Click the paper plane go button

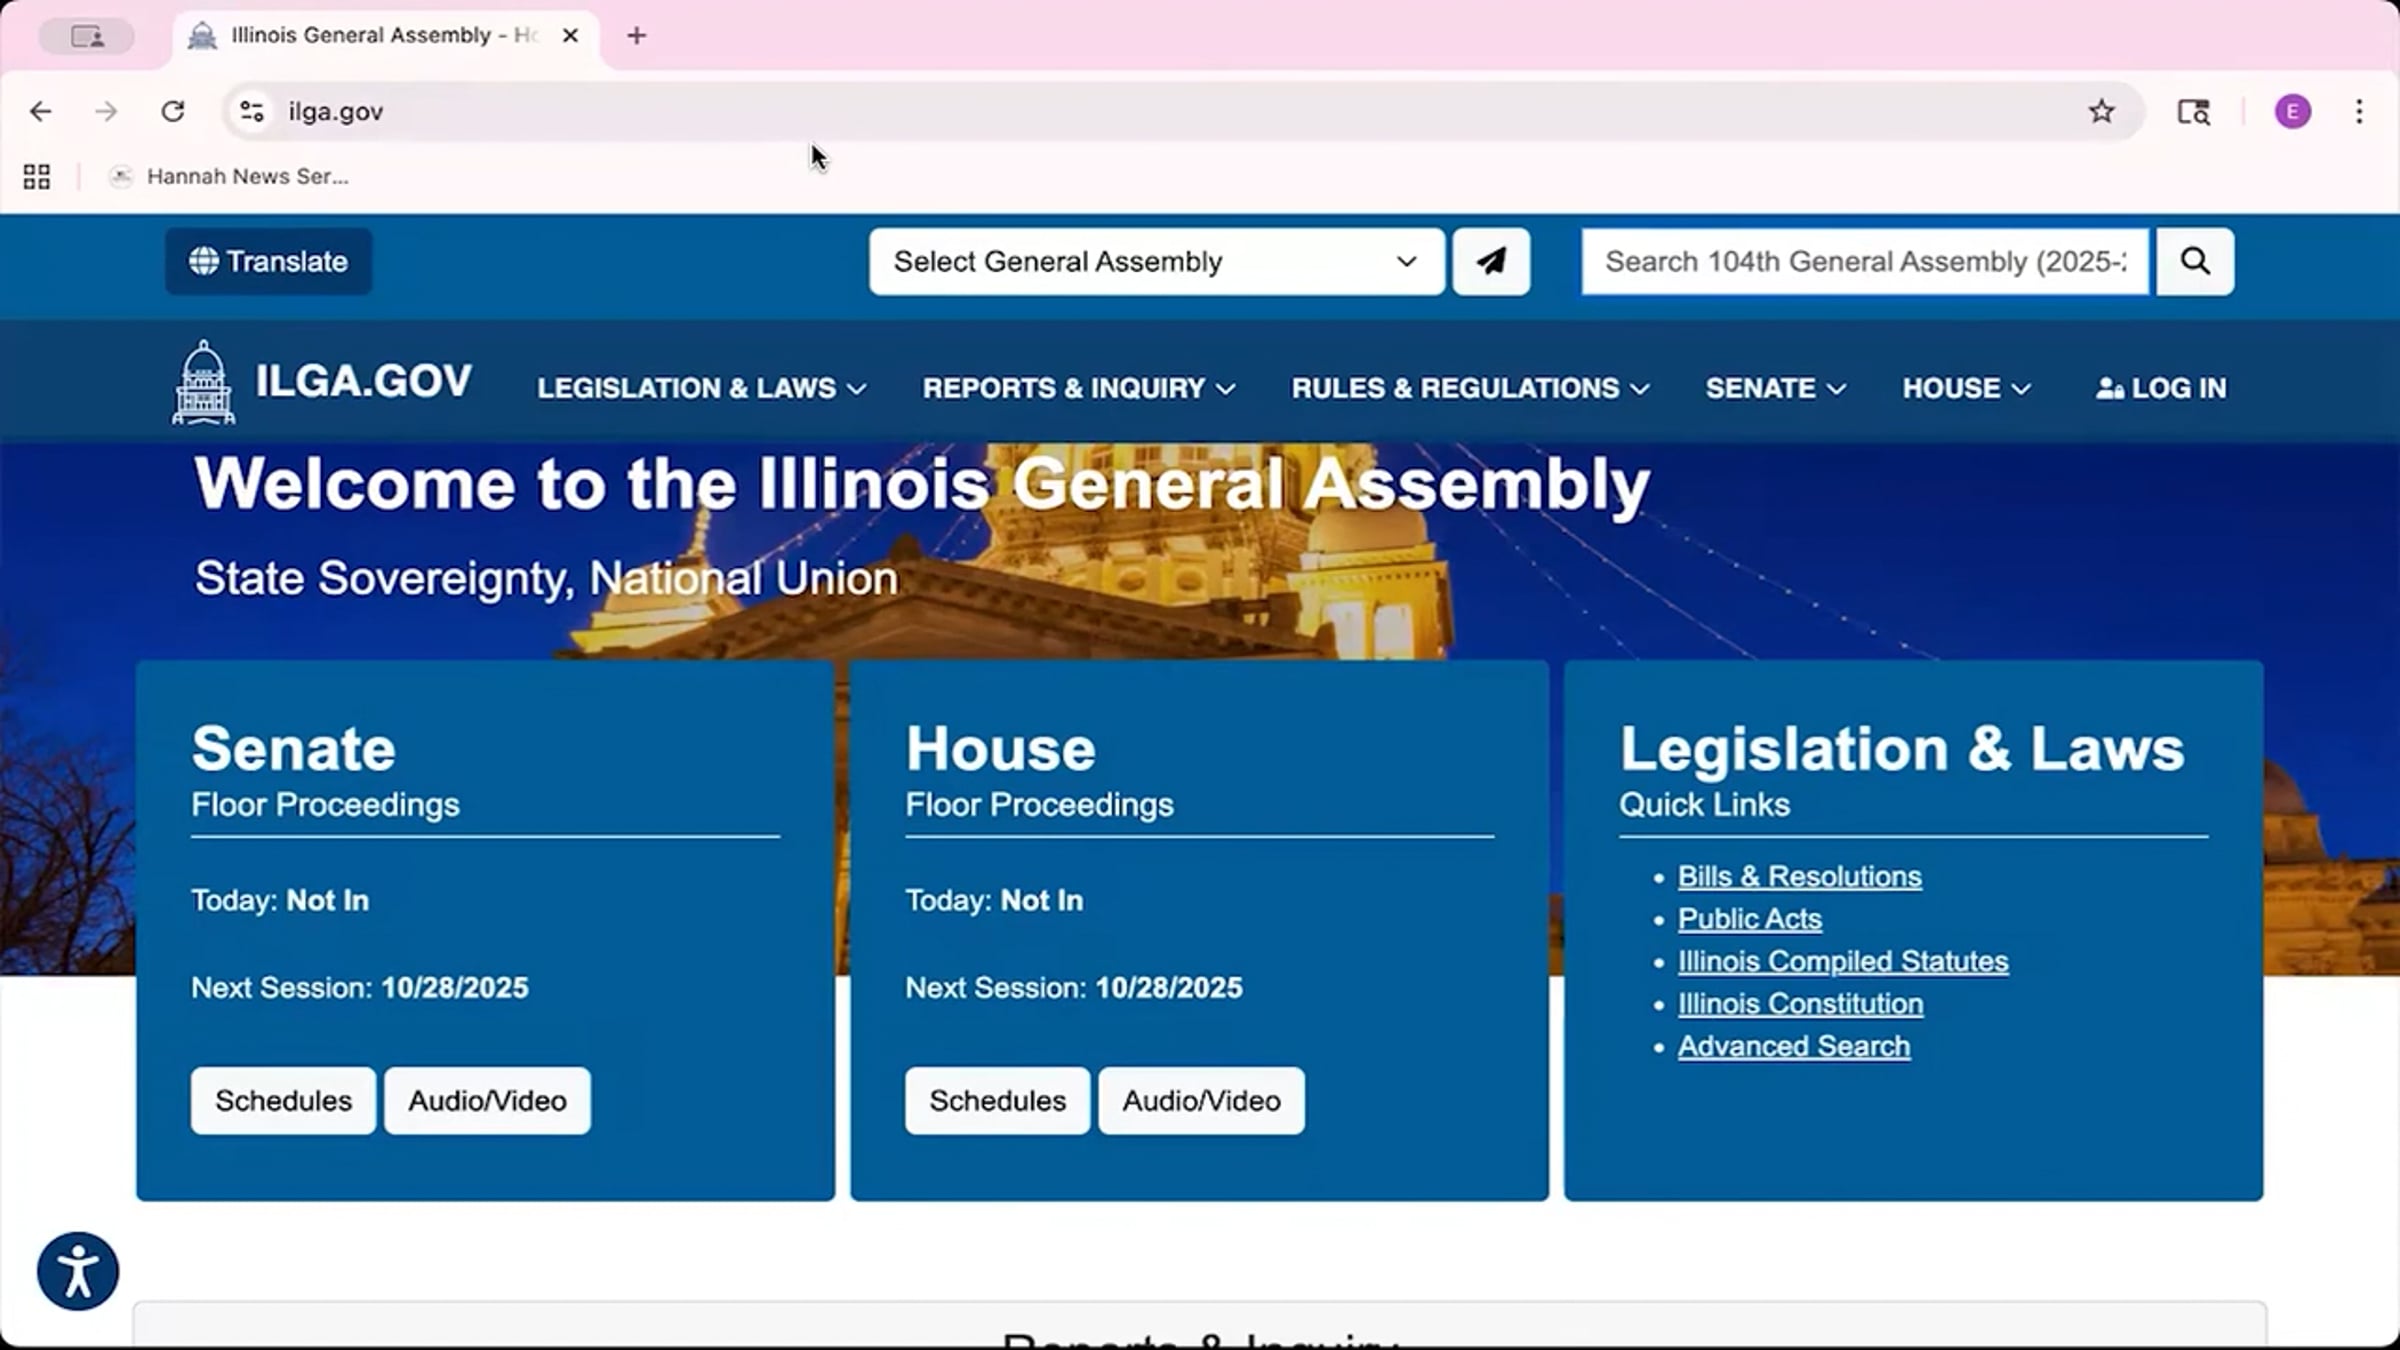point(1491,261)
